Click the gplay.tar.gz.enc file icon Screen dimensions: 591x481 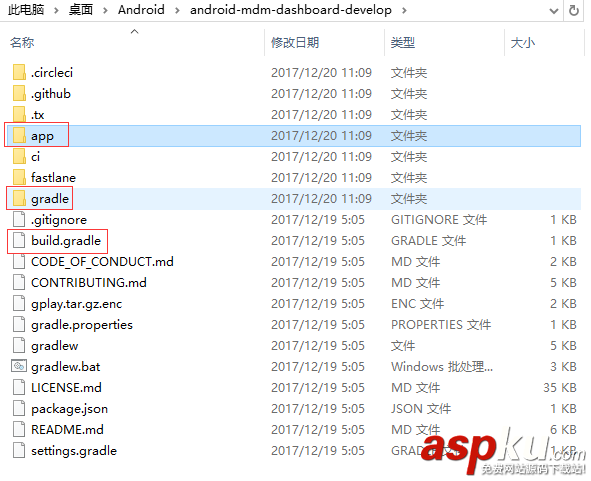(19, 304)
